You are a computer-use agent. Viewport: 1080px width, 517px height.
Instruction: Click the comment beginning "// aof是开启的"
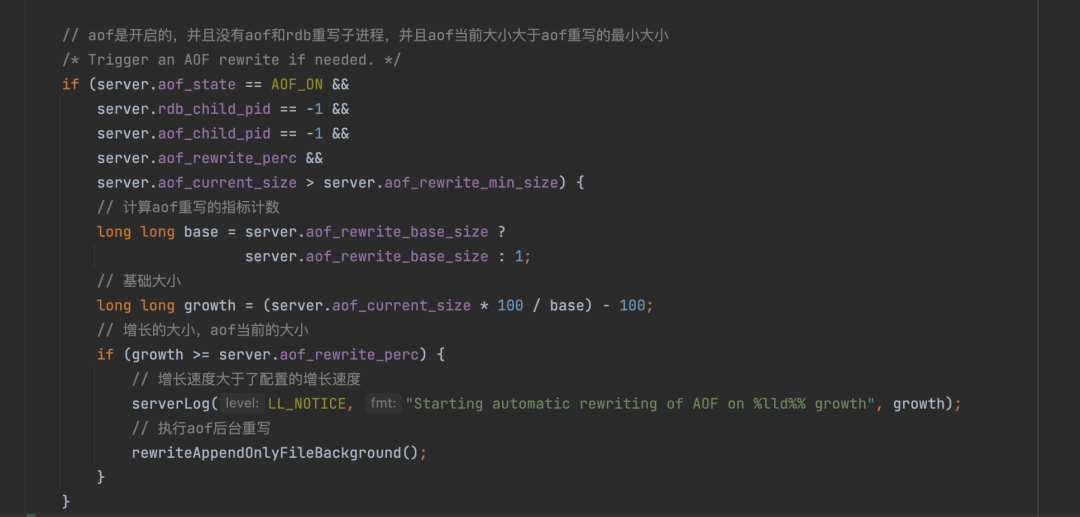(x=365, y=35)
